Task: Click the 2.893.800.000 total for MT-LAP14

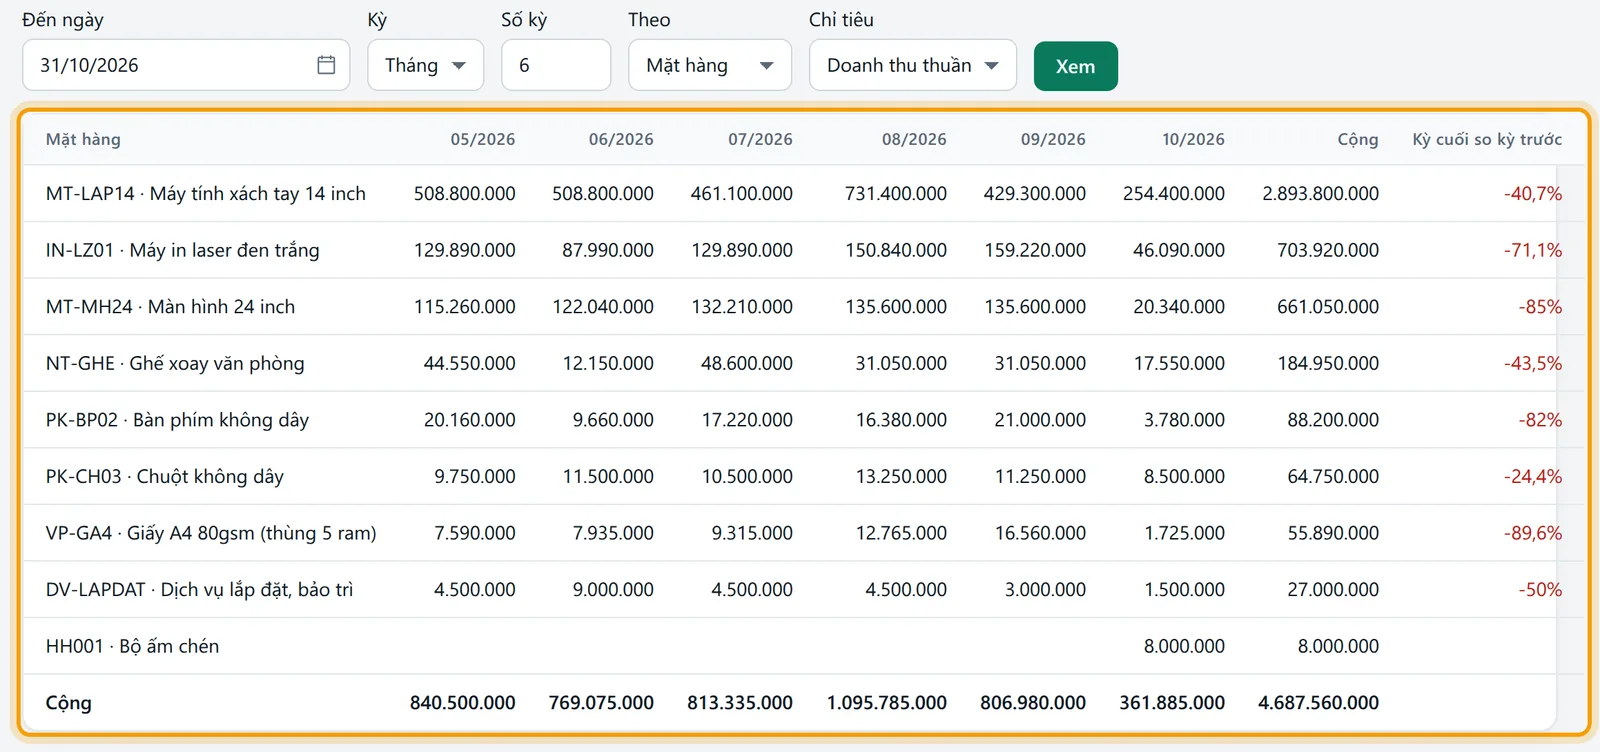Action: click(x=1320, y=193)
